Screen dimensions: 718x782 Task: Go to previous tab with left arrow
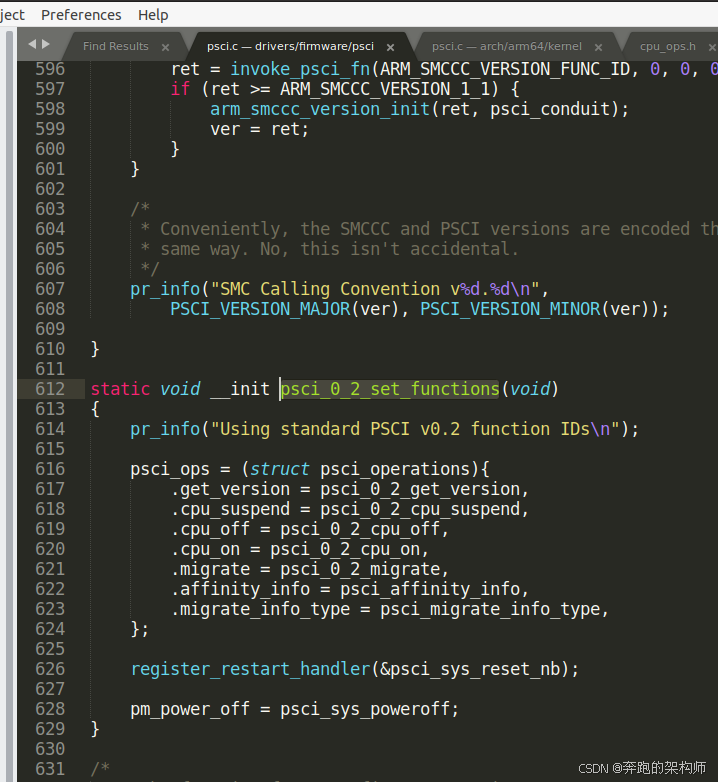click(x=32, y=44)
